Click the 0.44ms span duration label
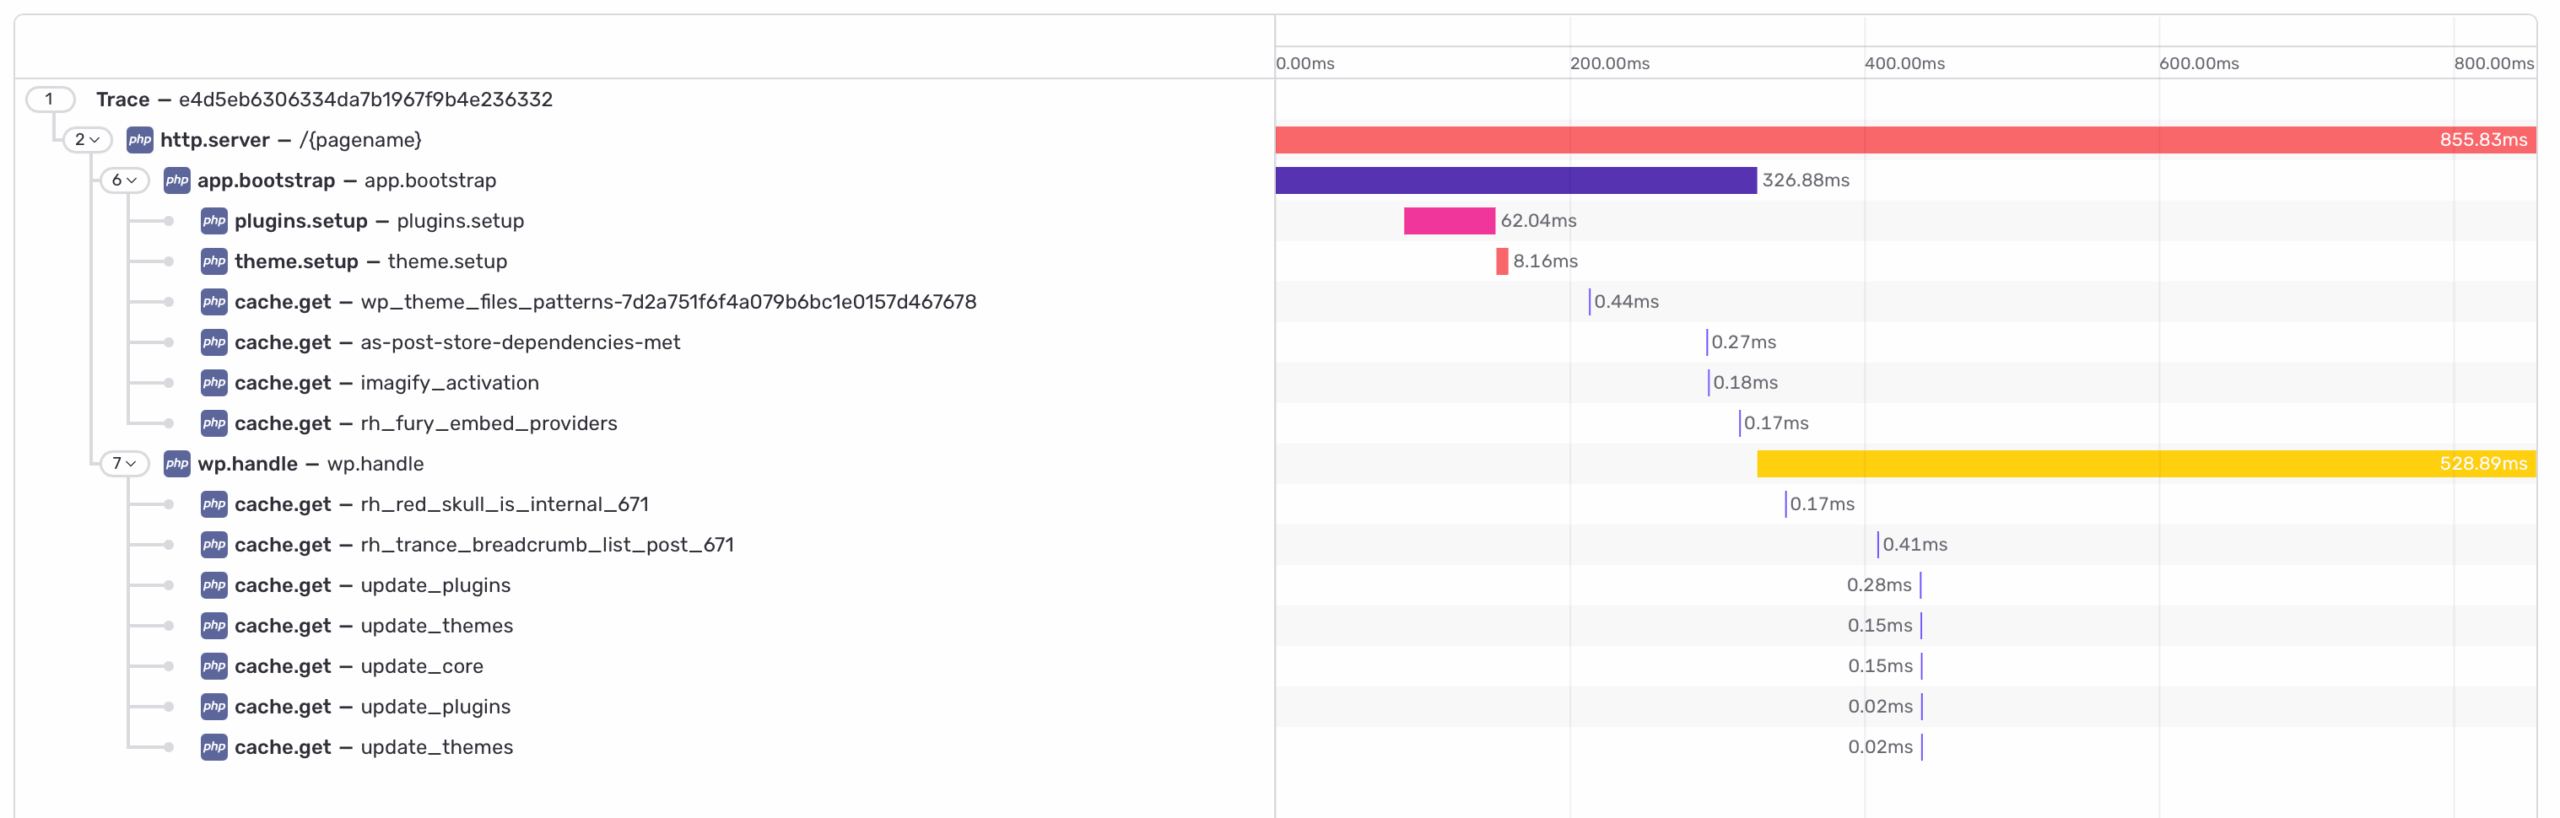This screenshot has width=2560, height=818. (x=1625, y=302)
